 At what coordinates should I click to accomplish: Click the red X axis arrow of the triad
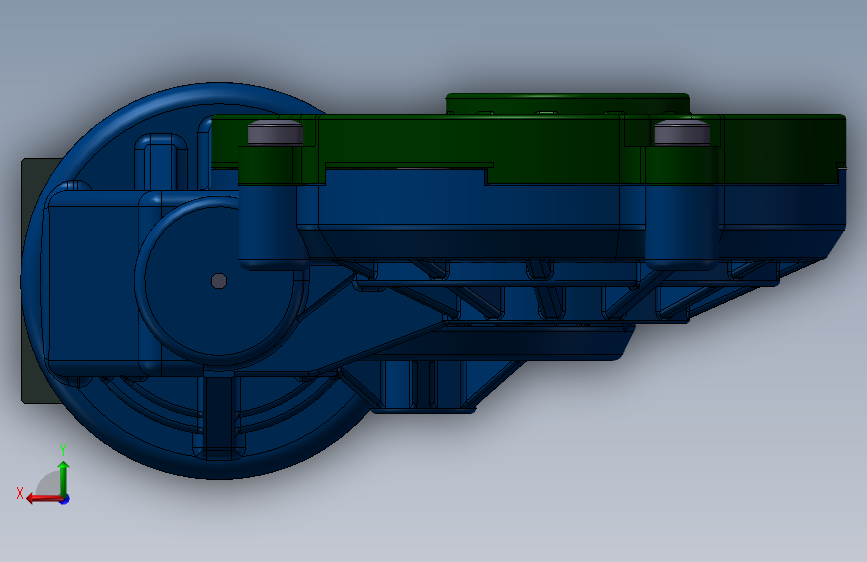(x=44, y=499)
